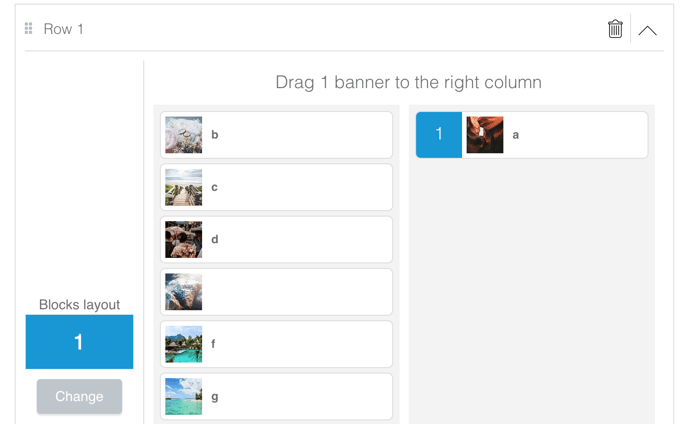Click the letter a label in right column
This screenshot has height=424, width=688.
point(516,135)
